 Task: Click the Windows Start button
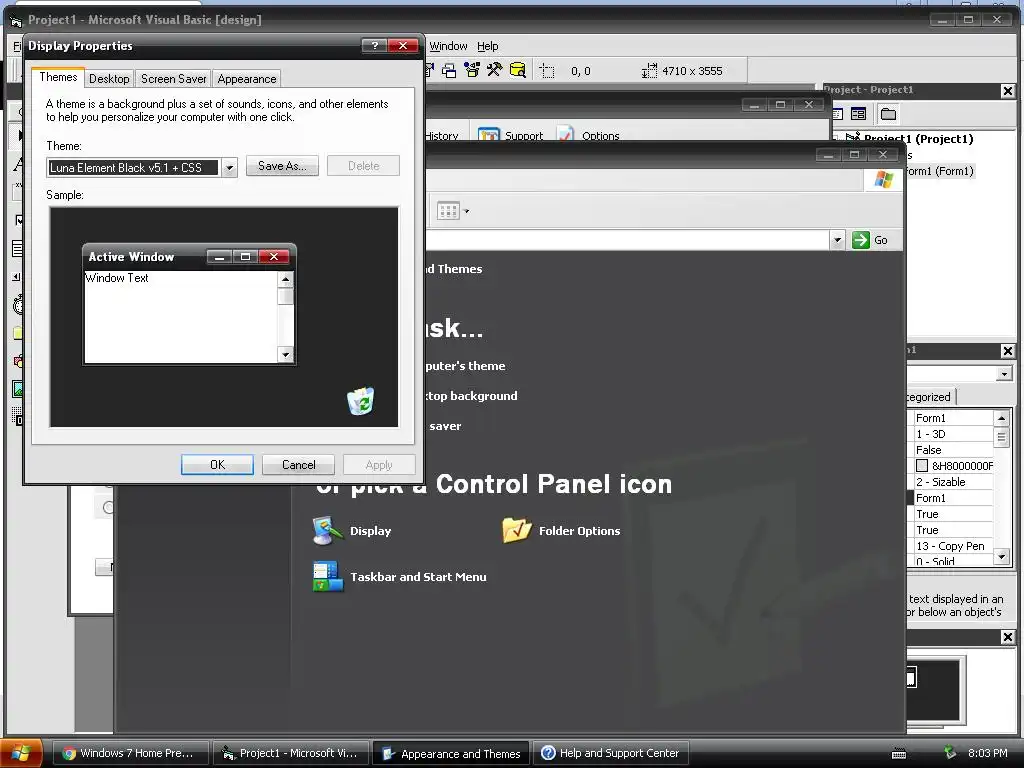[x=22, y=753]
